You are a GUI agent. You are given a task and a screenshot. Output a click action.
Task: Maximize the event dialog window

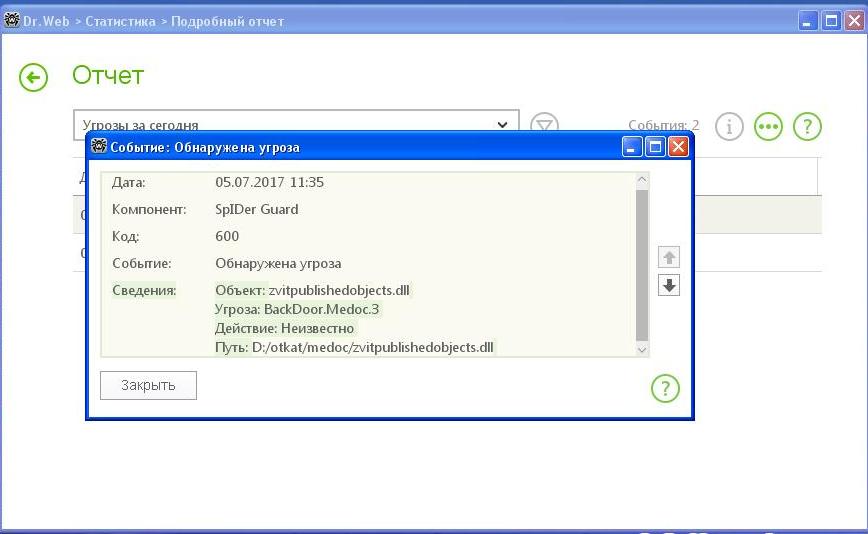(x=655, y=147)
